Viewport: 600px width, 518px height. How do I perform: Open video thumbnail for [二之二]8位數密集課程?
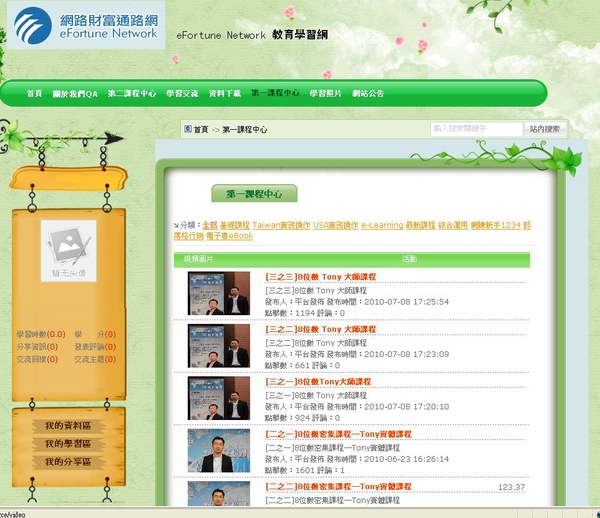219,494
